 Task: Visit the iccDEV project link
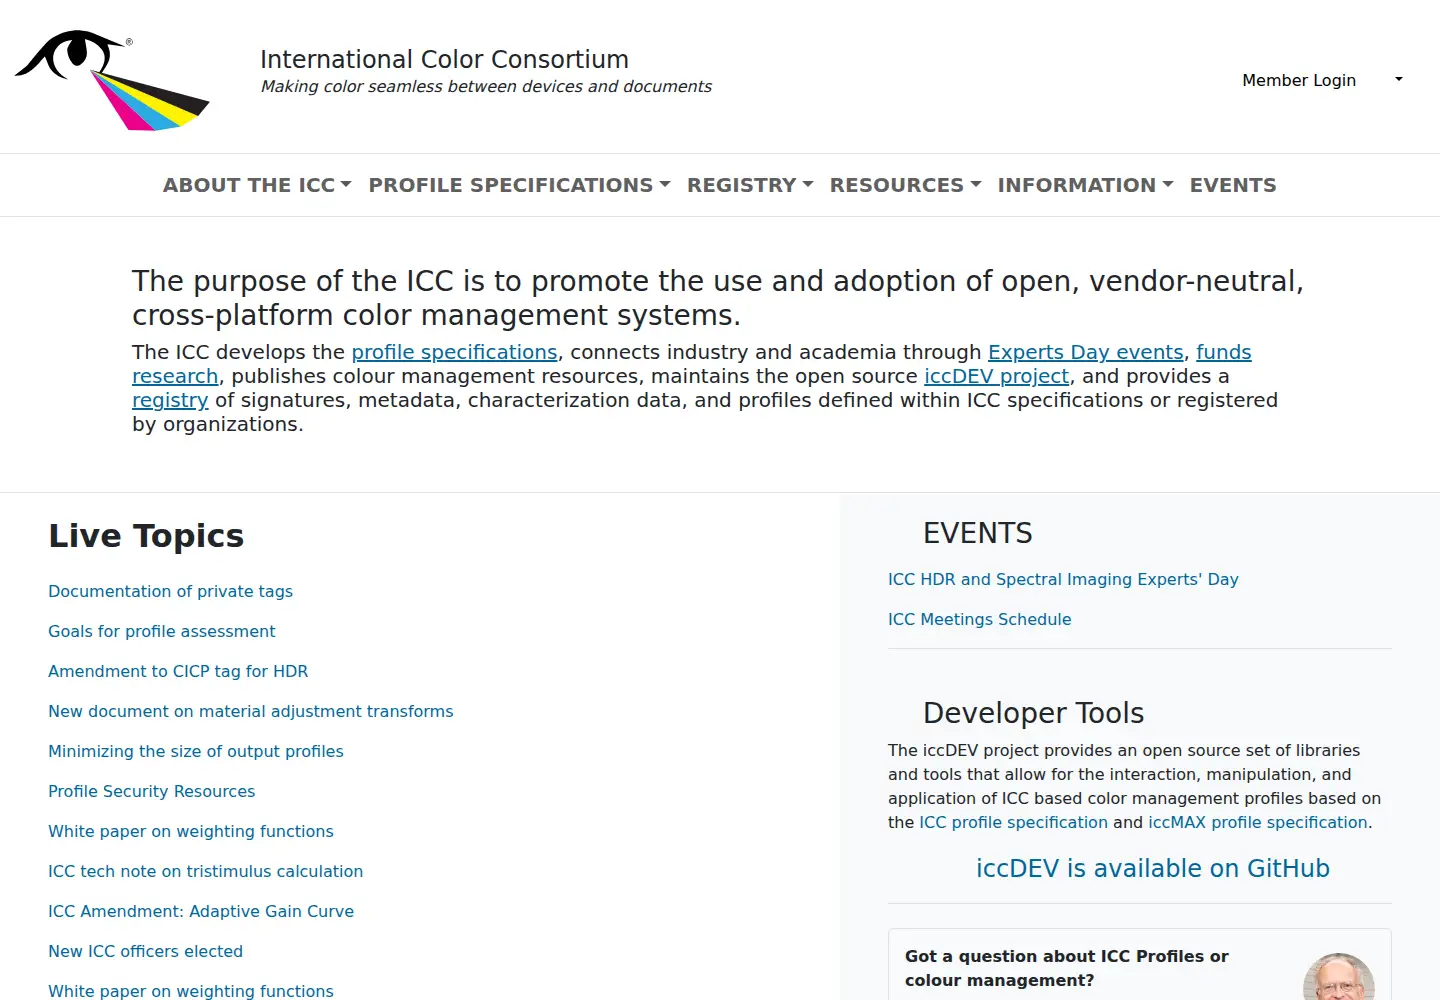coord(996,376)
